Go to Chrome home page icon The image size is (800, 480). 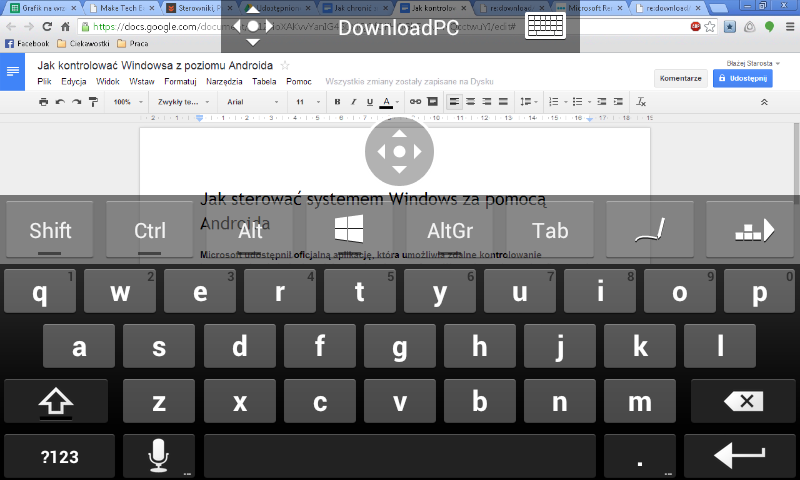click(65, 27)
